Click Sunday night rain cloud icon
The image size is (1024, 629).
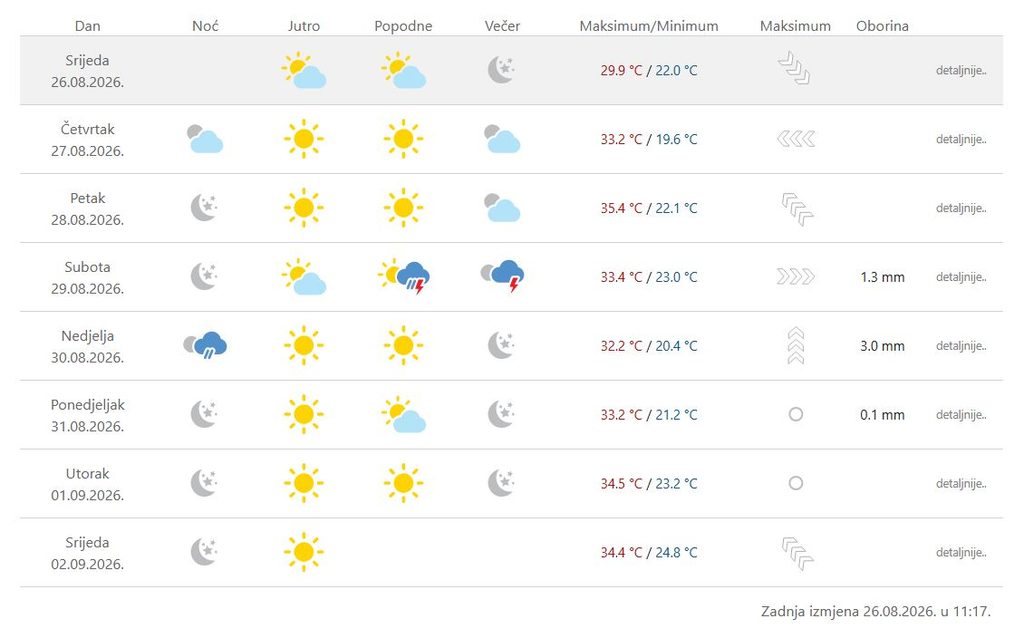(205, 345)
